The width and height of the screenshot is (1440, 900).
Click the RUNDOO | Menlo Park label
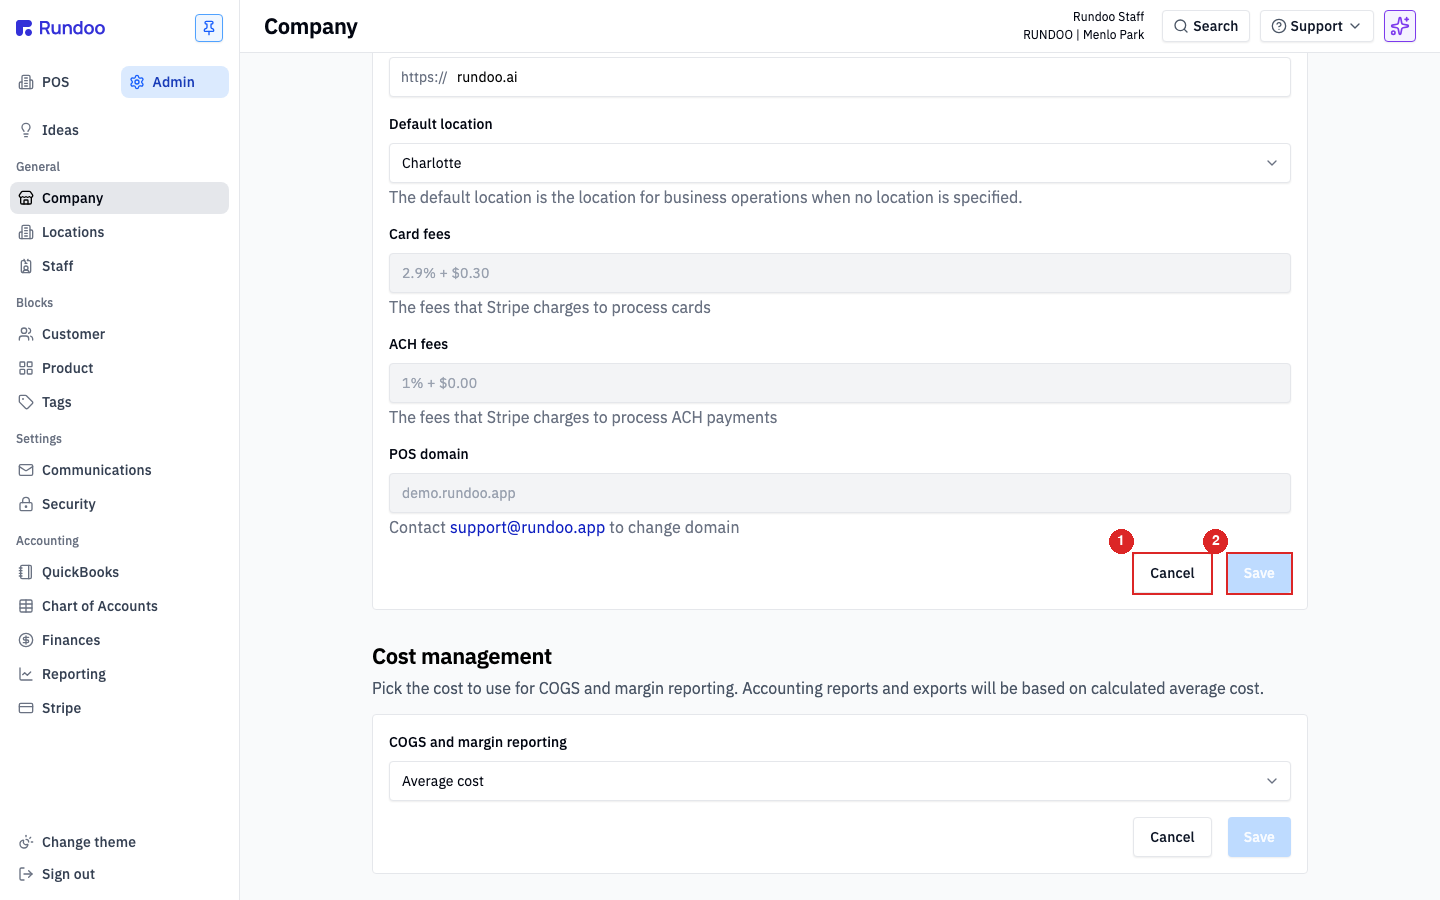pyautogui.click(x=1083, y=35)
